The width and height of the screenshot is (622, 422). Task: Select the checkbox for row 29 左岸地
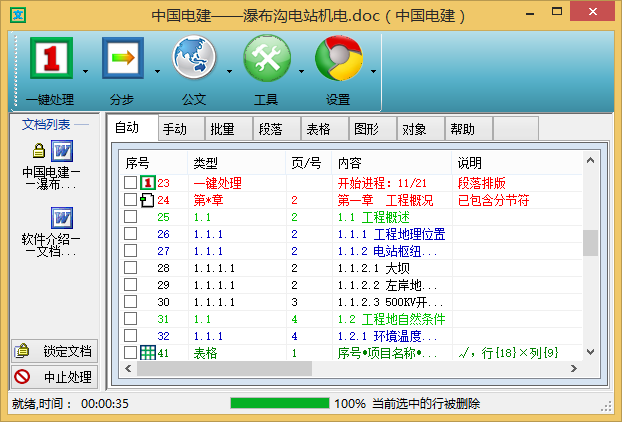131,285
